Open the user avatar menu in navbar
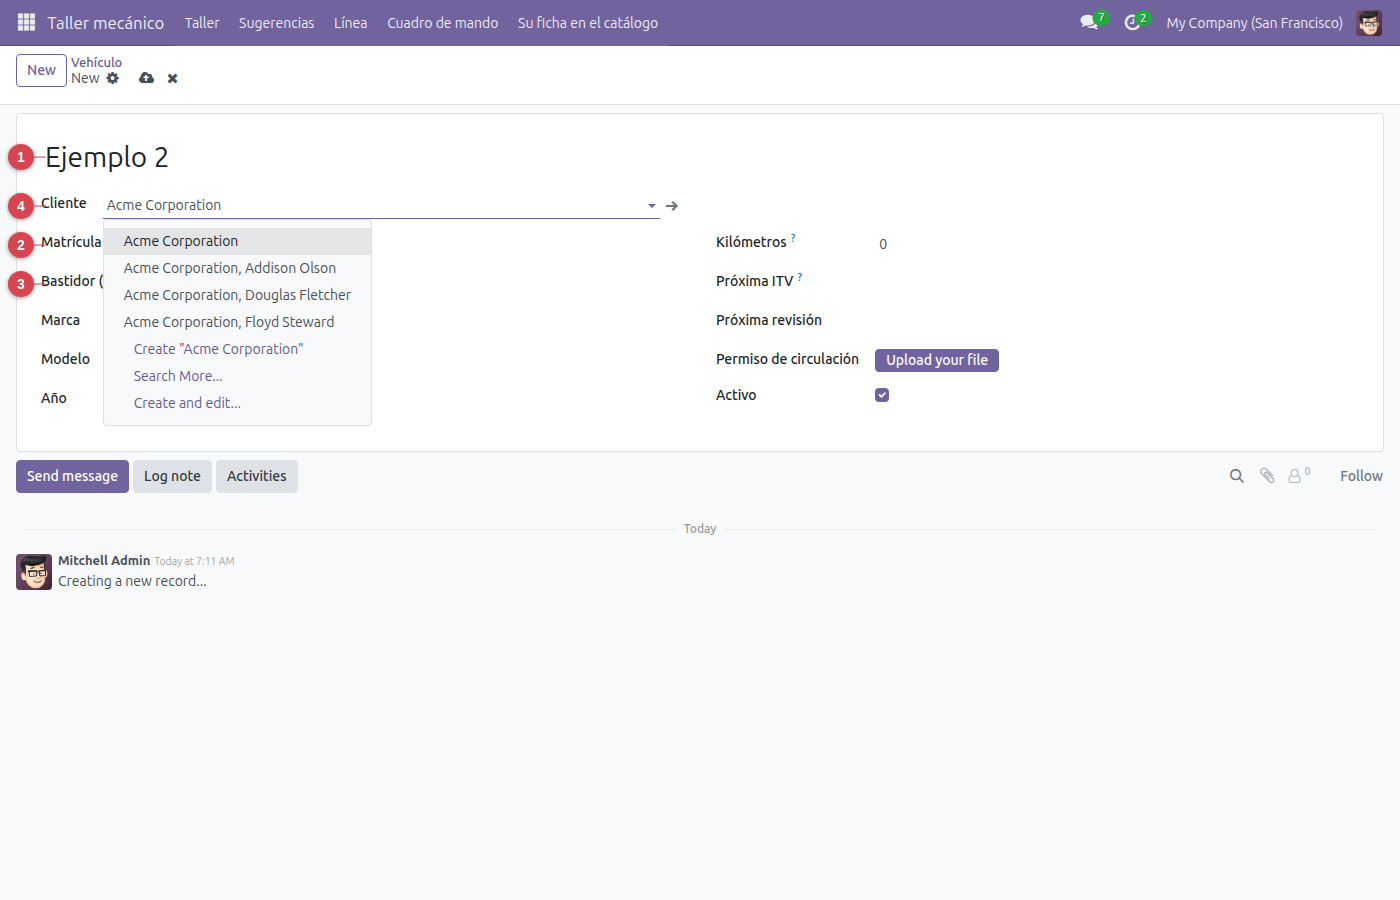1400x900 pixels. 1369,22
